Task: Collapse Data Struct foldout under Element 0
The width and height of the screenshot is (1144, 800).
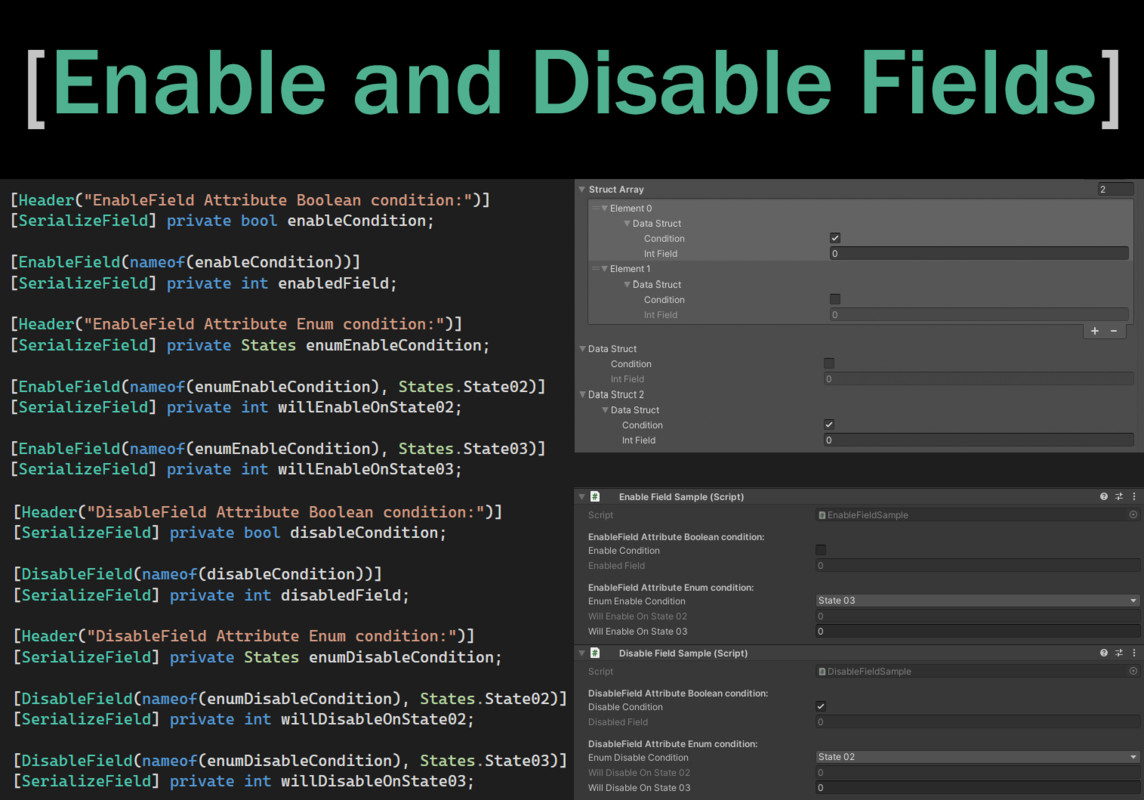Action: point(627,224)
